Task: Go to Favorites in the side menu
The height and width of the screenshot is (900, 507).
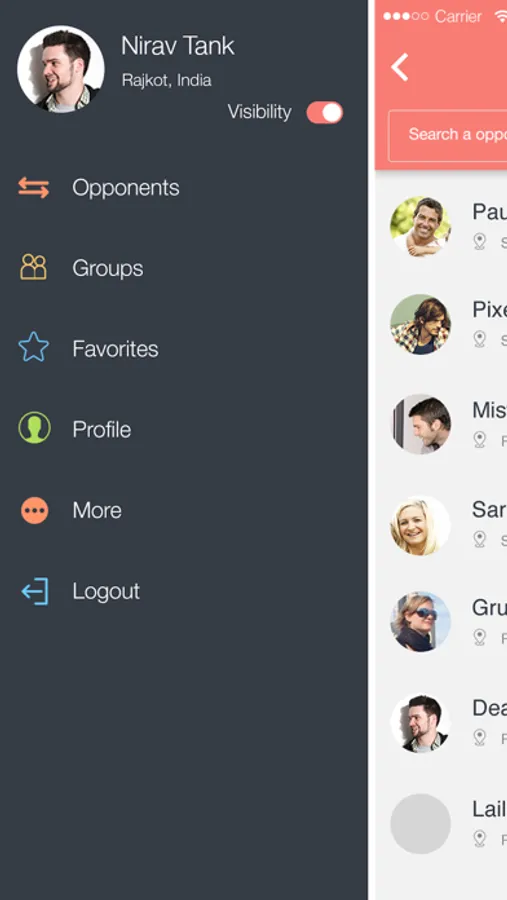Action: [115, 348]
